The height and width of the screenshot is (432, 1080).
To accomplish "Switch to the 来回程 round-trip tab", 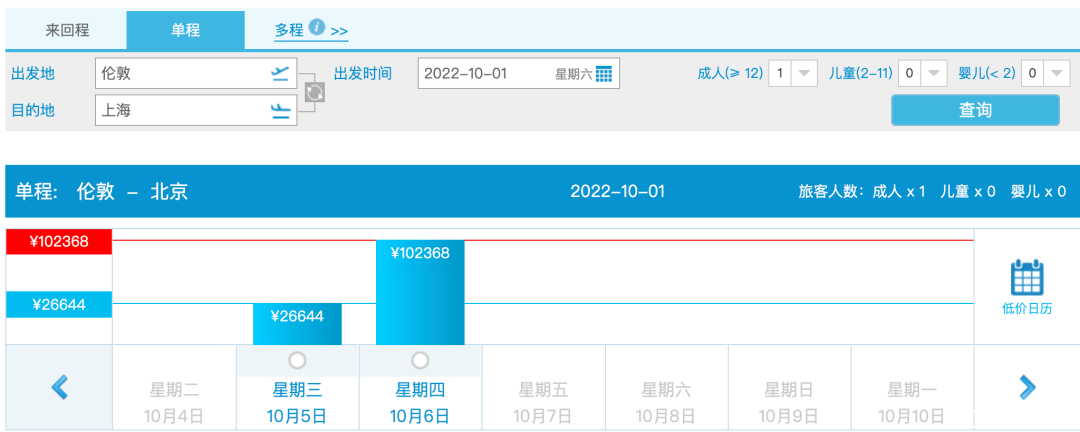I will coord(67,30).
